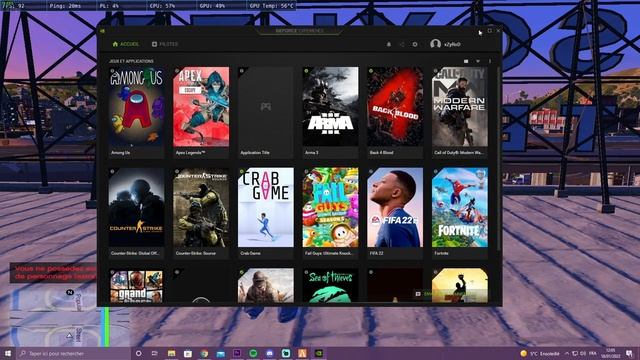640x360 pixels.
Task: Open File Explorer from the taskbar
Action: coord(171,353)
